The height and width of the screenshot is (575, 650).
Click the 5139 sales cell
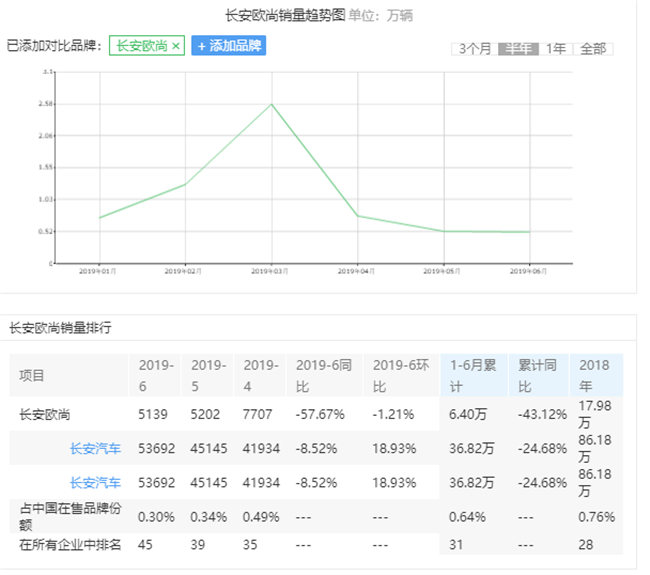pyautogui.click(x=153, y=414)
